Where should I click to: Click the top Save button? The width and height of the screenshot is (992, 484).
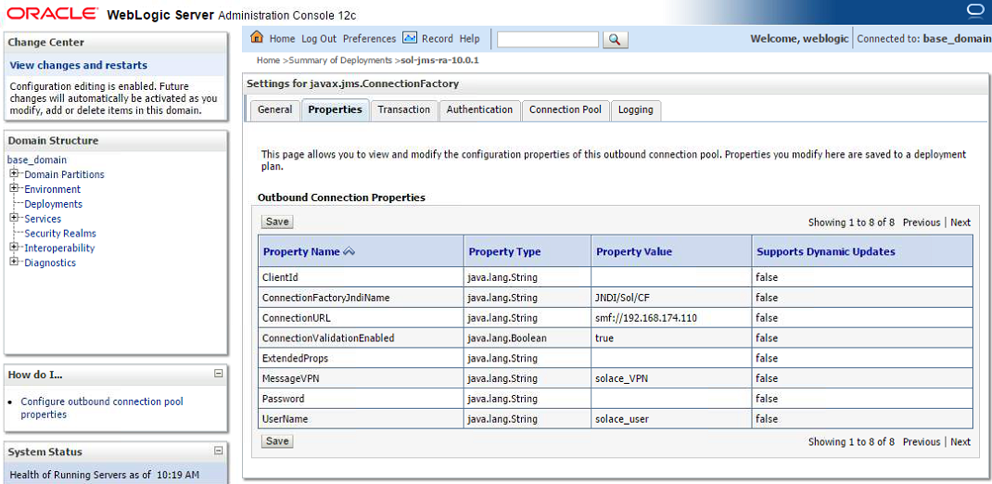coord(277,222)
